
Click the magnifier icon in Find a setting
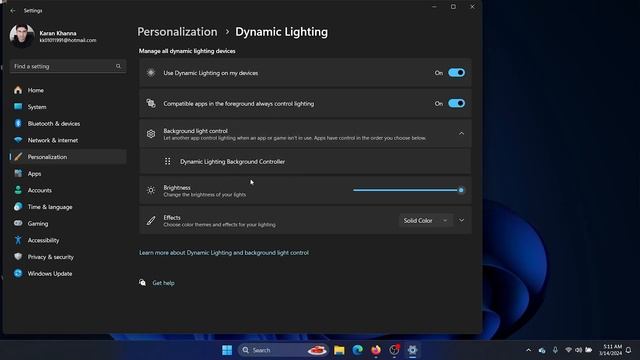118,66
